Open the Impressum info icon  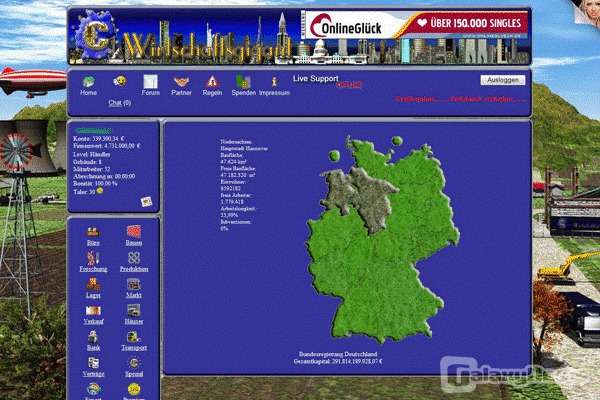274,82
